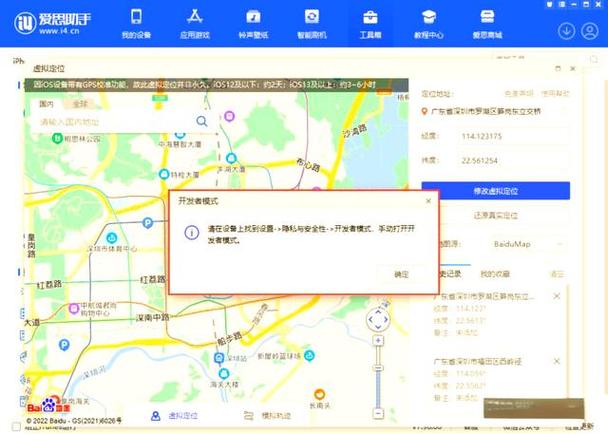Switch to the 国内 map tab

(47, 104)
